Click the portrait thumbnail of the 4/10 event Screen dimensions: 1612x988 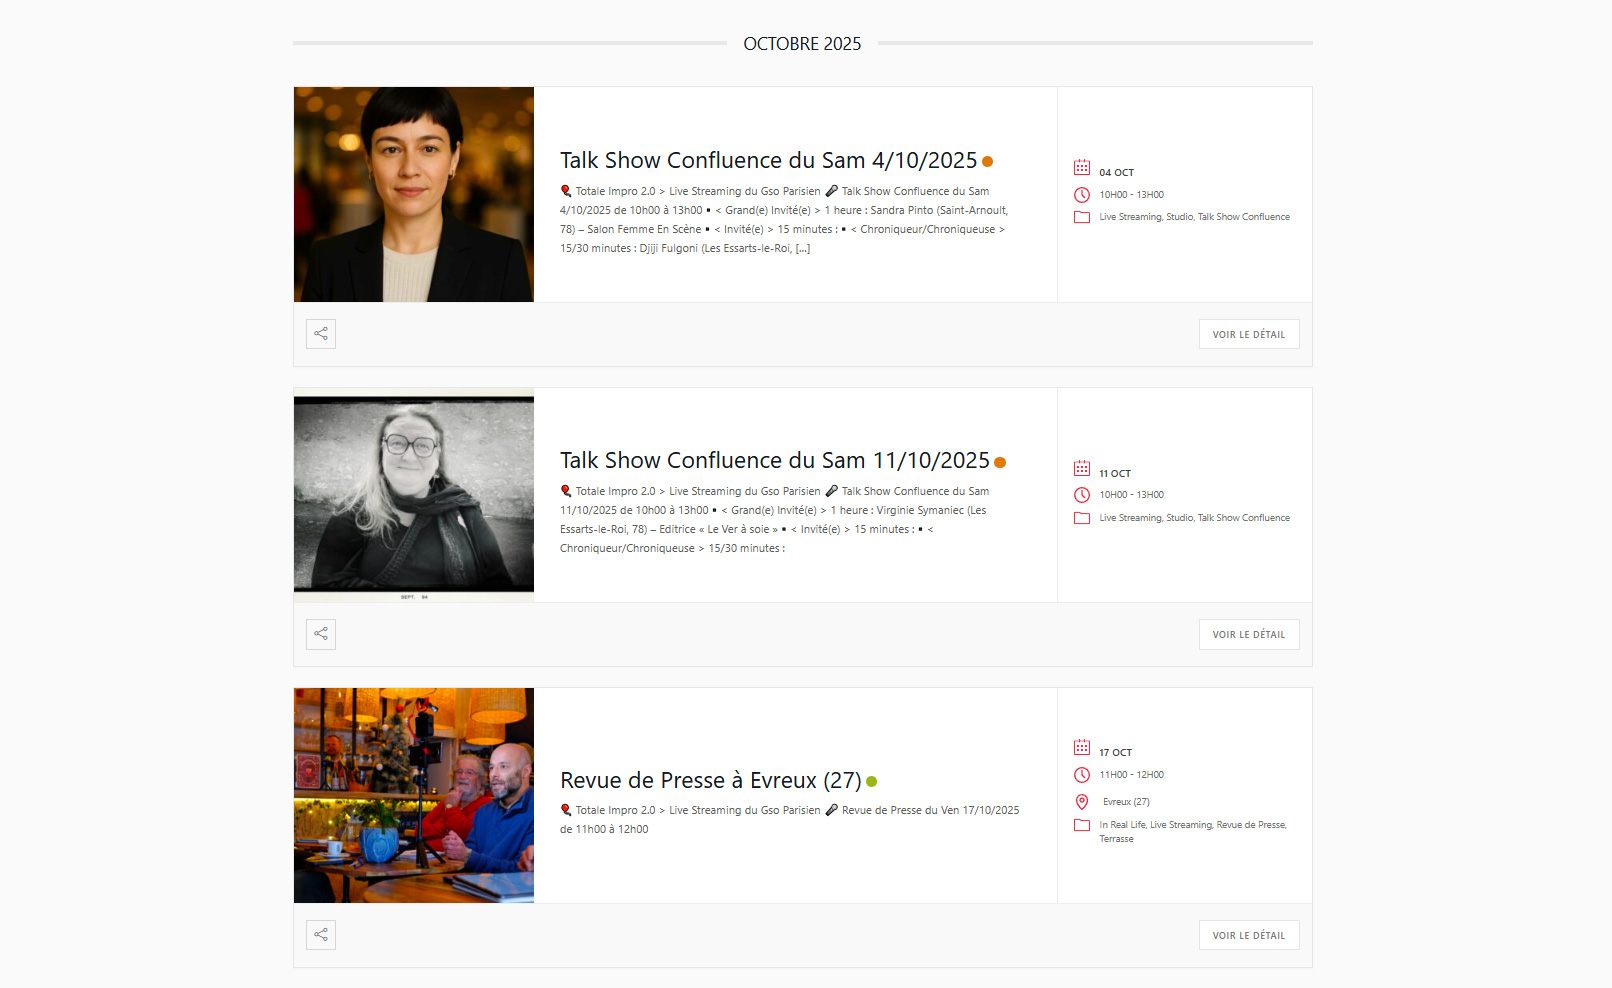point(413,194)
